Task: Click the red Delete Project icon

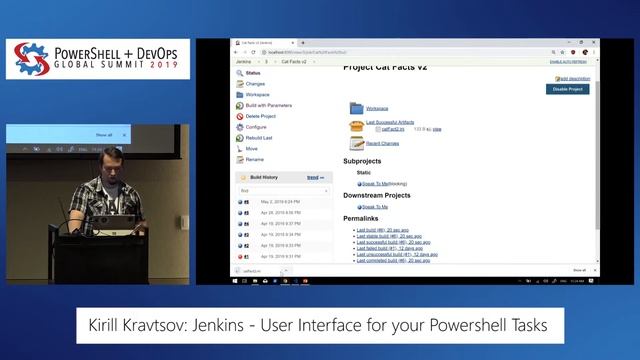Action: point(240,116)
